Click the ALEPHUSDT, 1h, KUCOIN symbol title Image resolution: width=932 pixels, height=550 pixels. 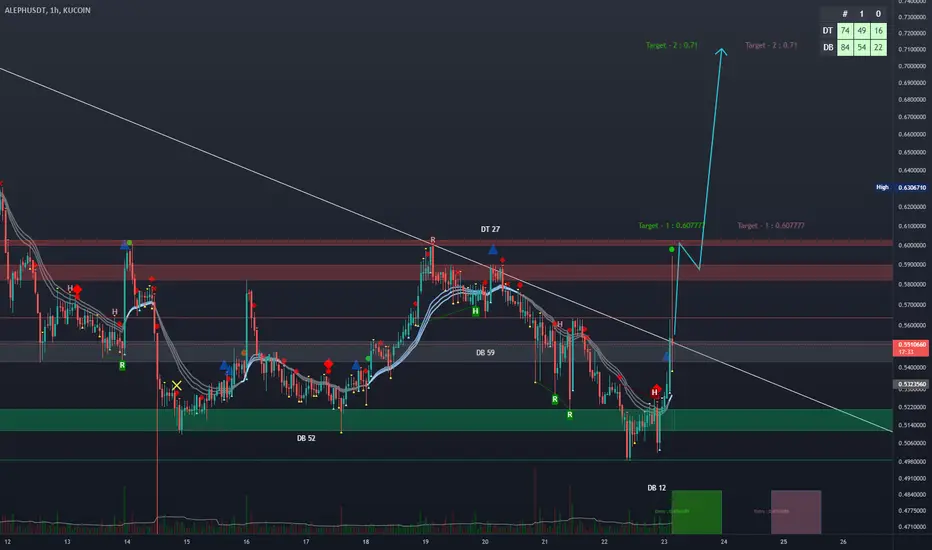click(x=48, y=10)
